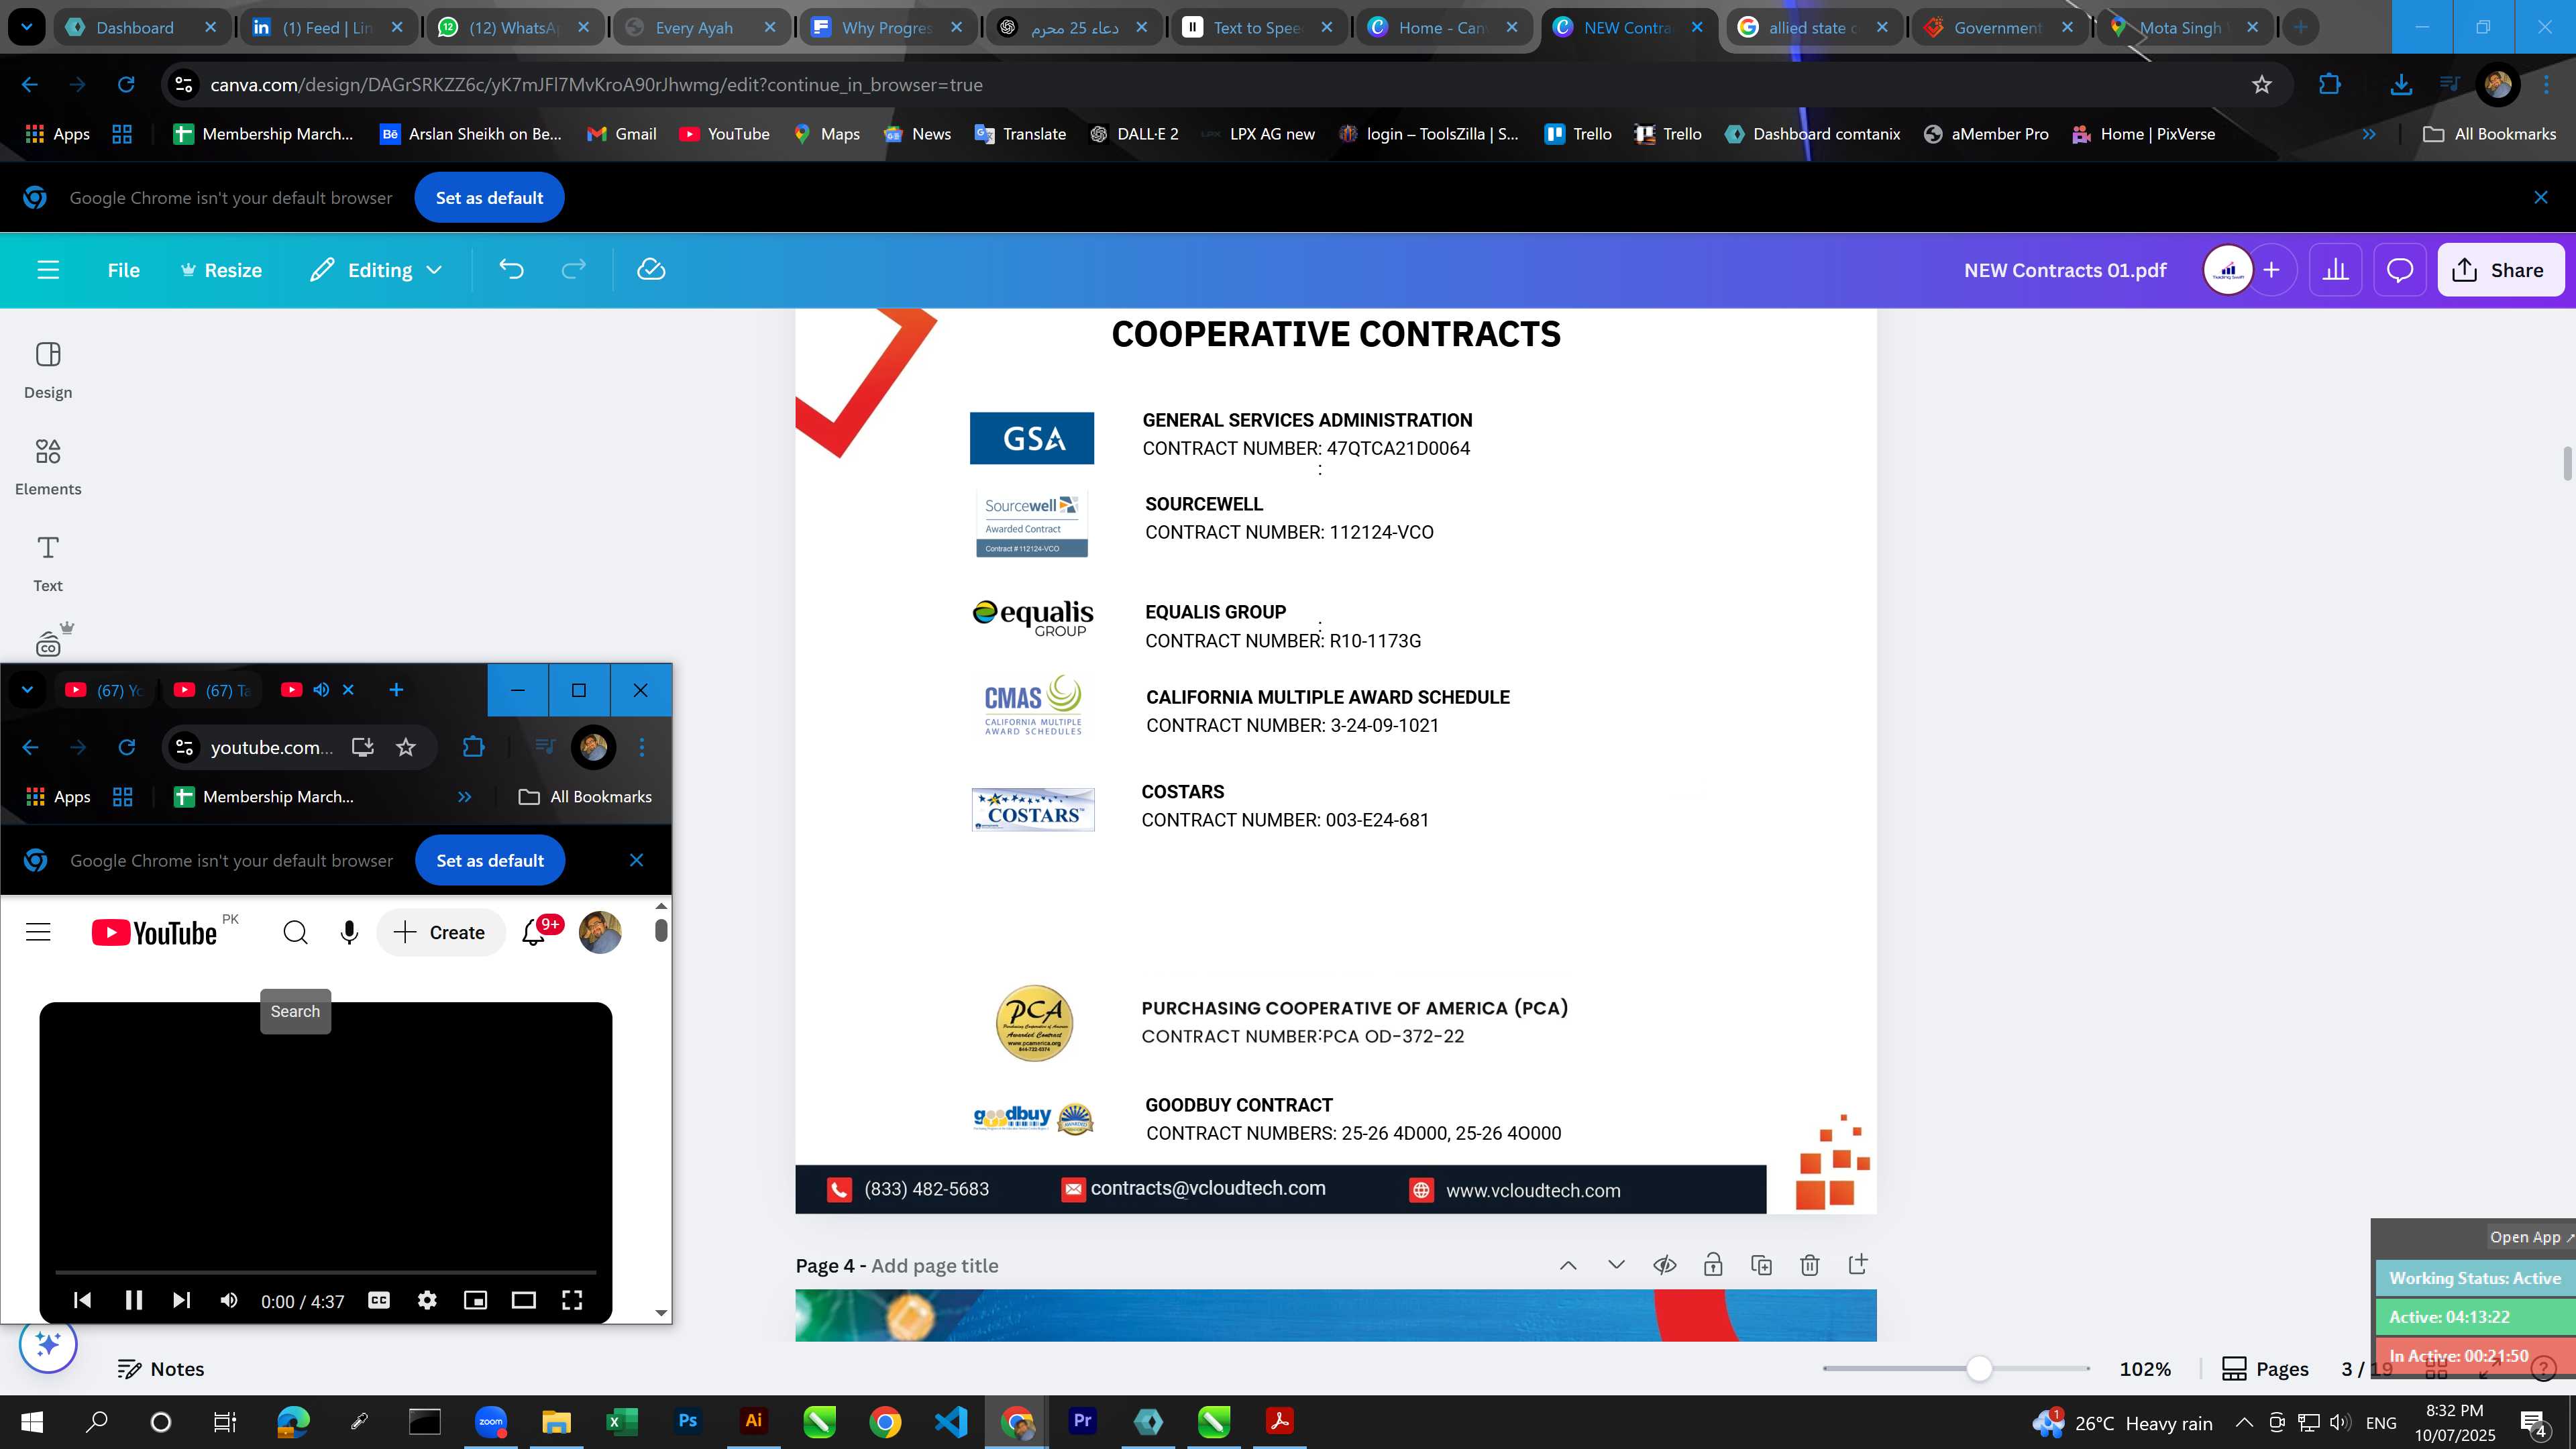Click YouTube voice search microphone
This screenshot has height=1449, width=2576.
pyautogui.click(x=349, y=933)
